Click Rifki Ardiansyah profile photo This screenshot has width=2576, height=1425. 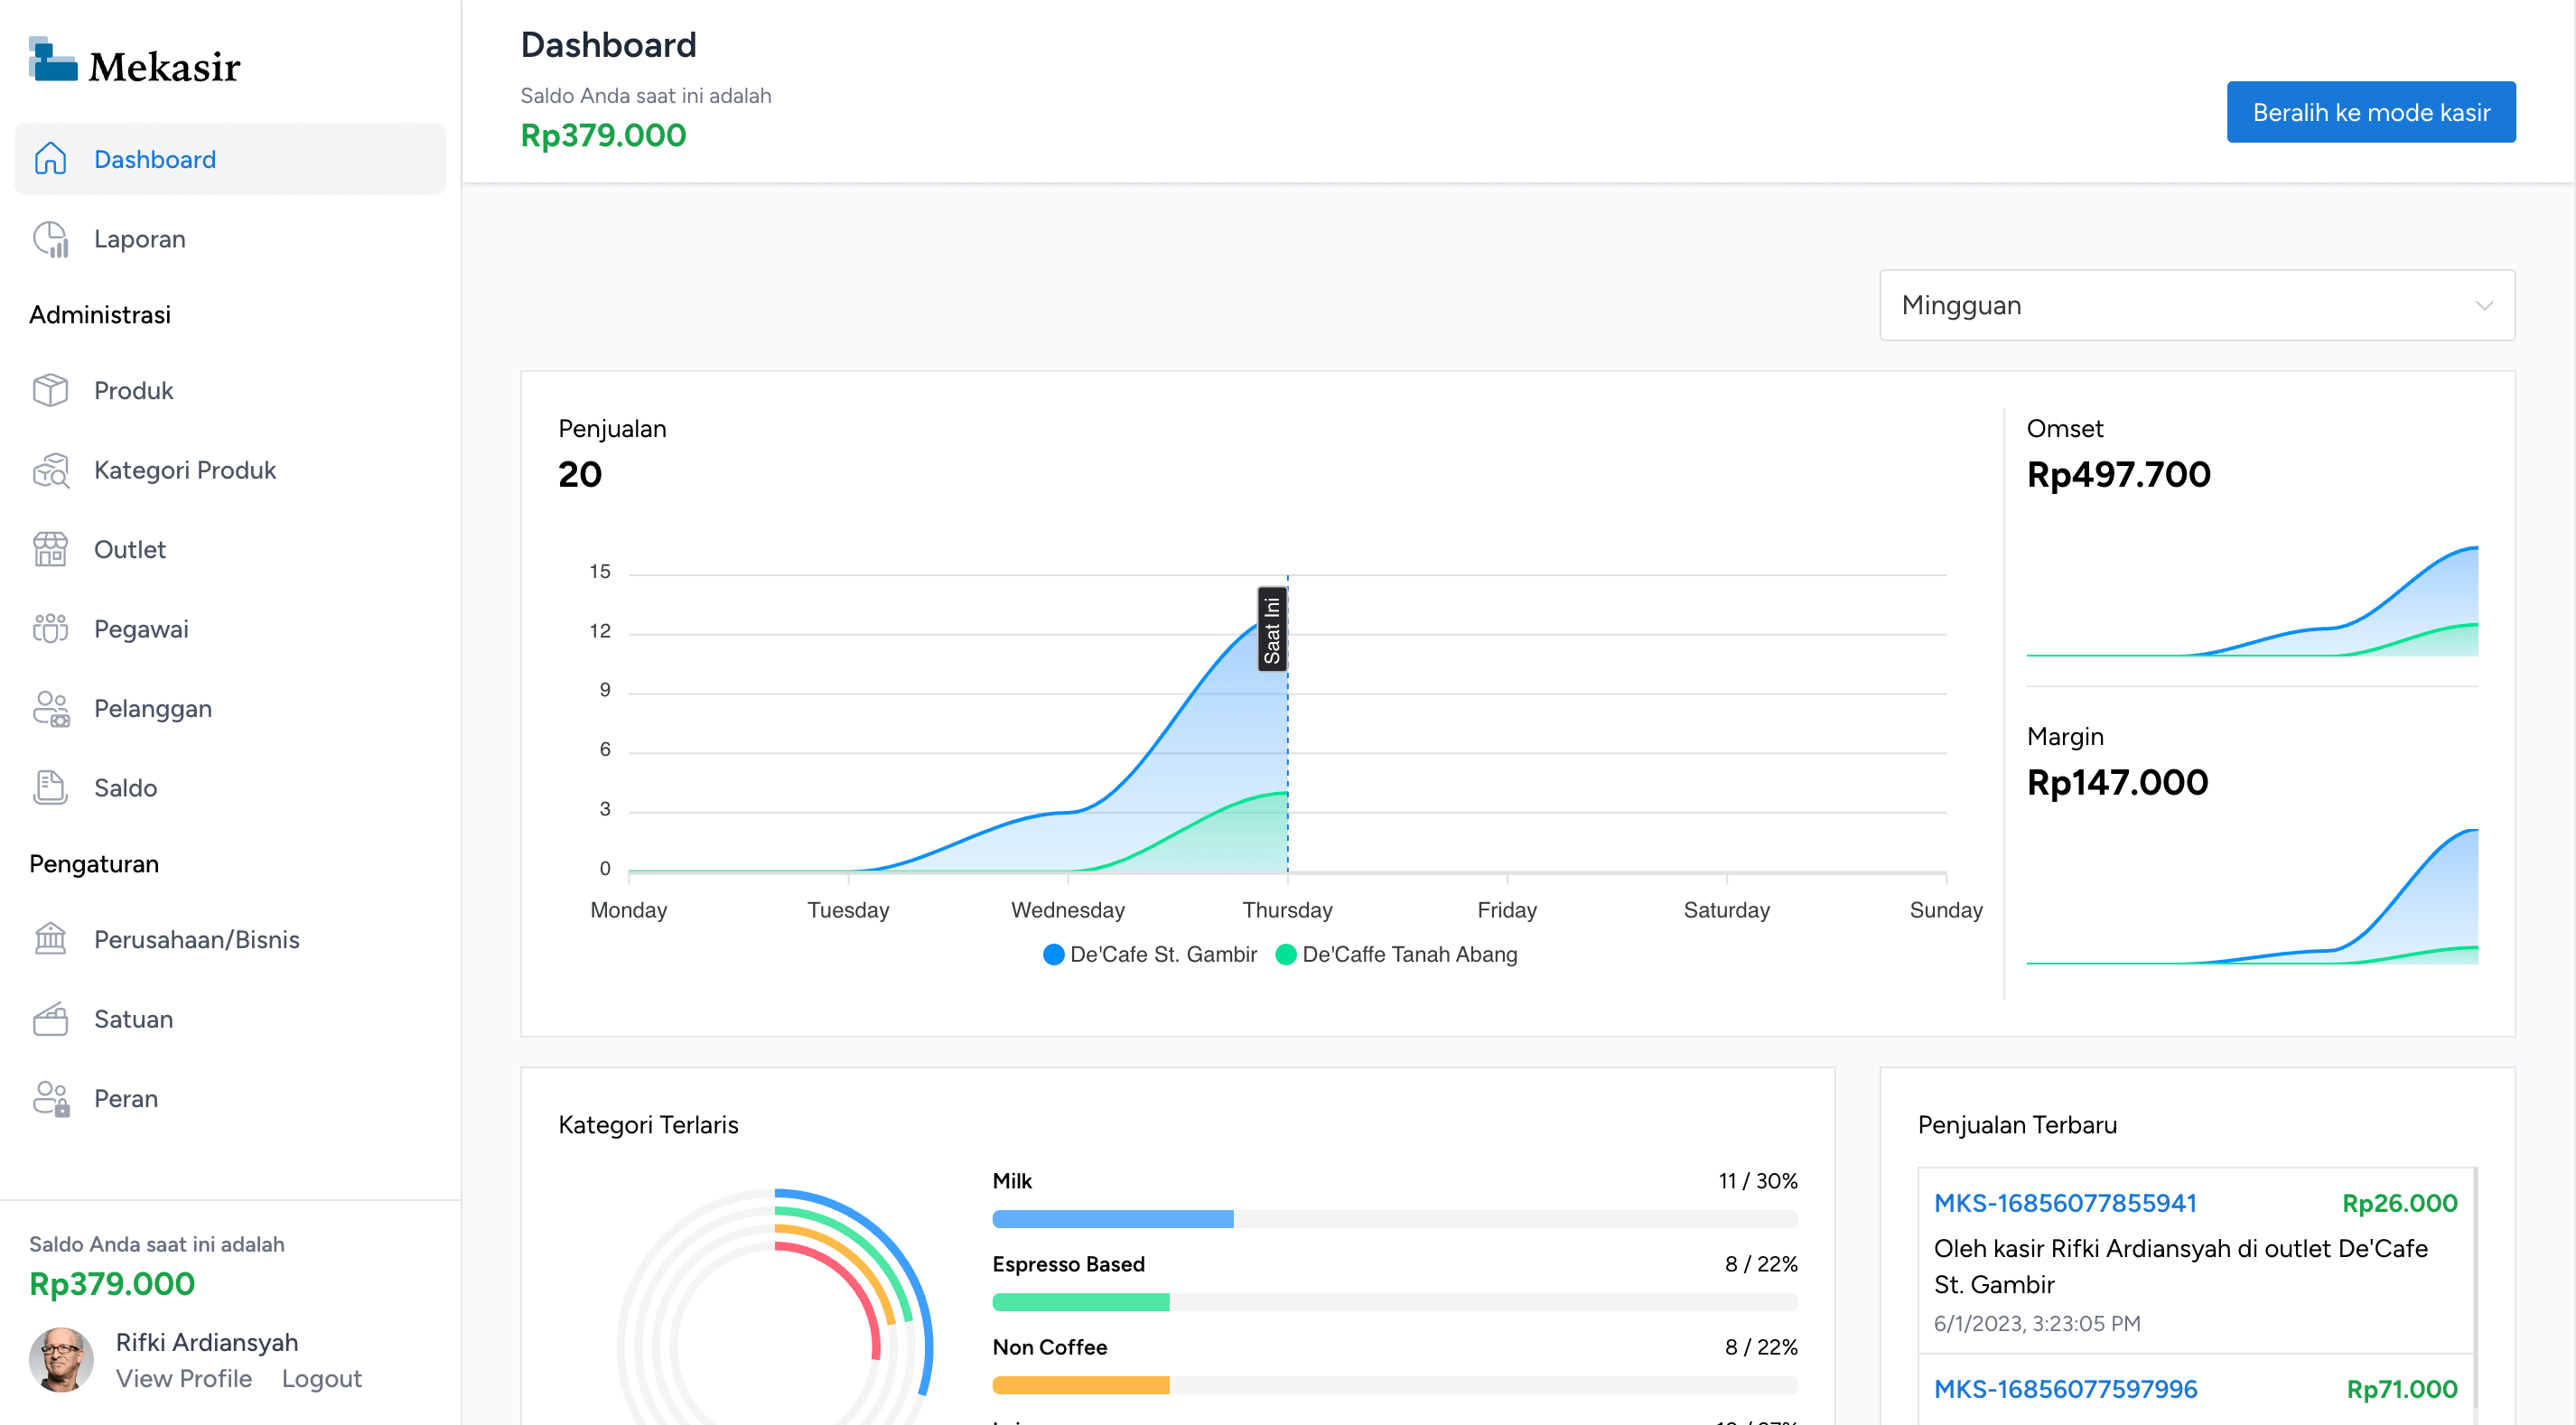pos(61,1359)
